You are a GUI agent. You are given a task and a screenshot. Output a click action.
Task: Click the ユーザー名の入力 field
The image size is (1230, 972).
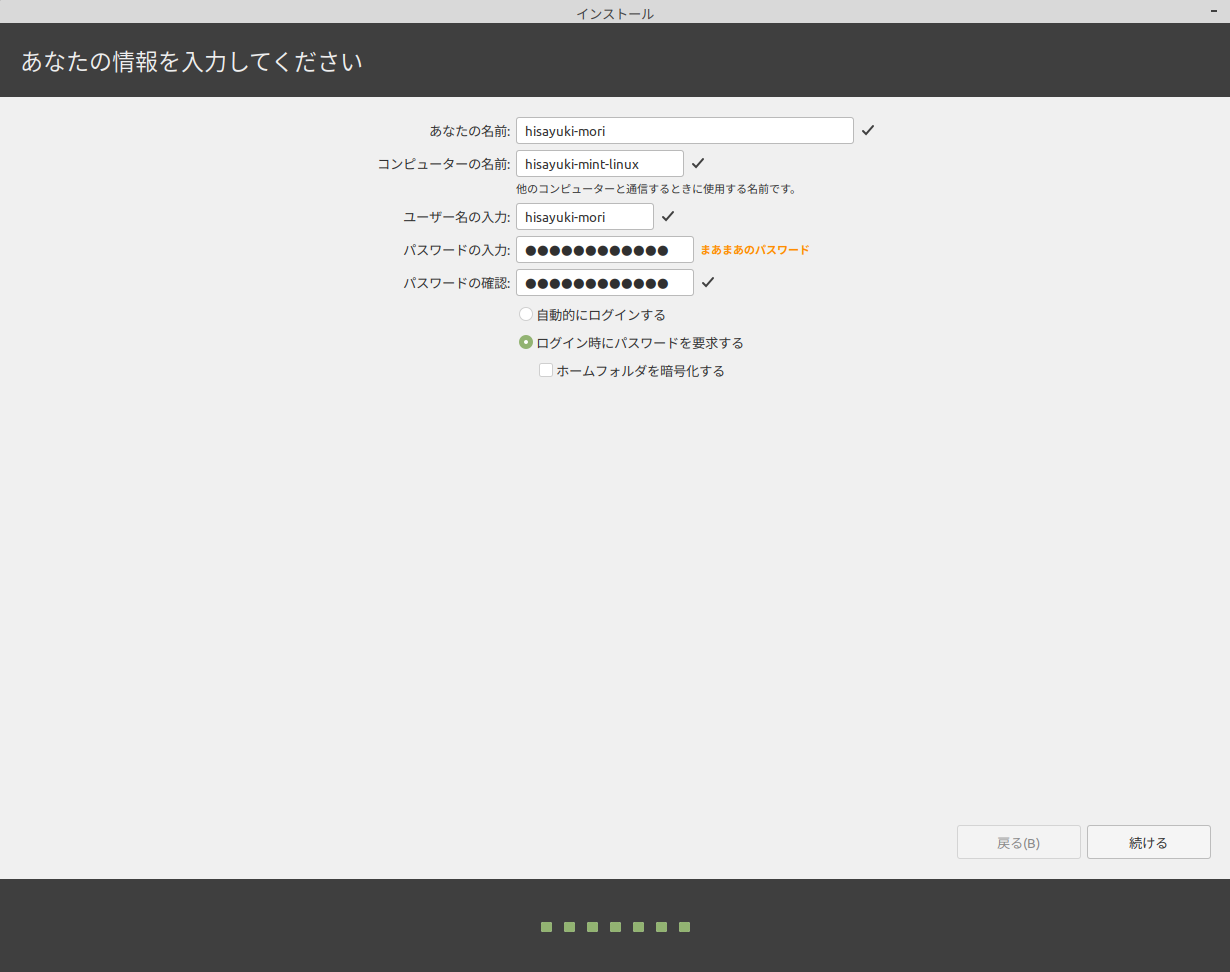[x=585, y=217]
